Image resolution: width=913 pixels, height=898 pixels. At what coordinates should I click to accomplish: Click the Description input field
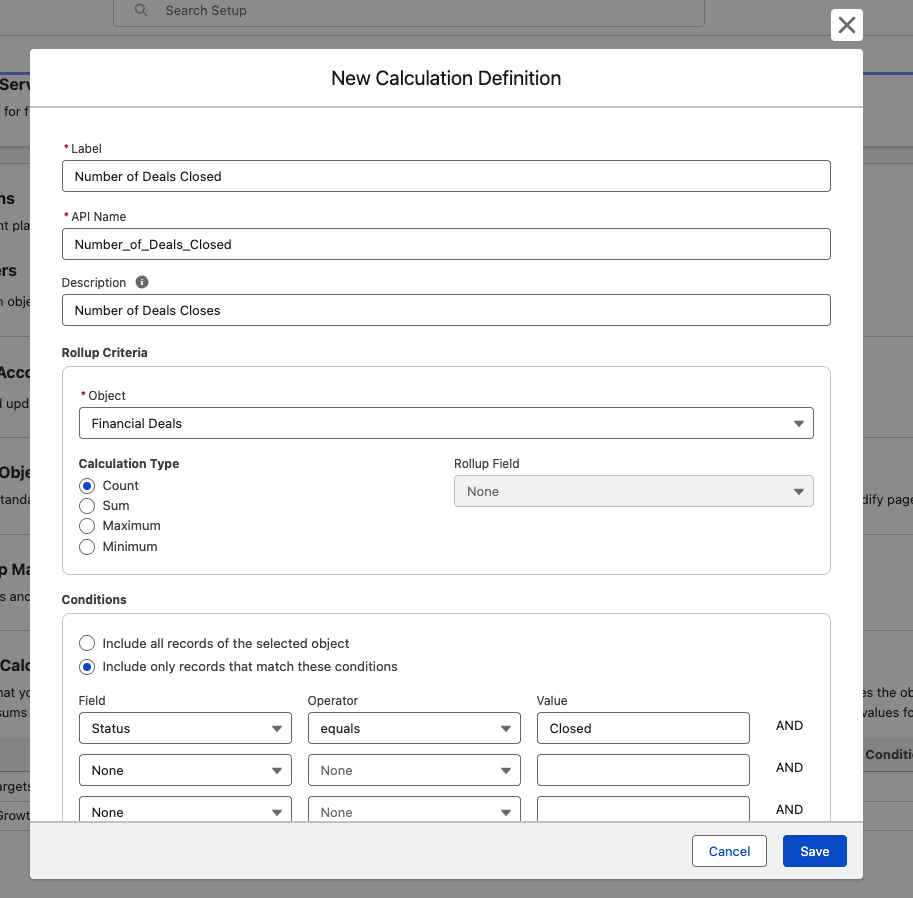click(446, 310)
